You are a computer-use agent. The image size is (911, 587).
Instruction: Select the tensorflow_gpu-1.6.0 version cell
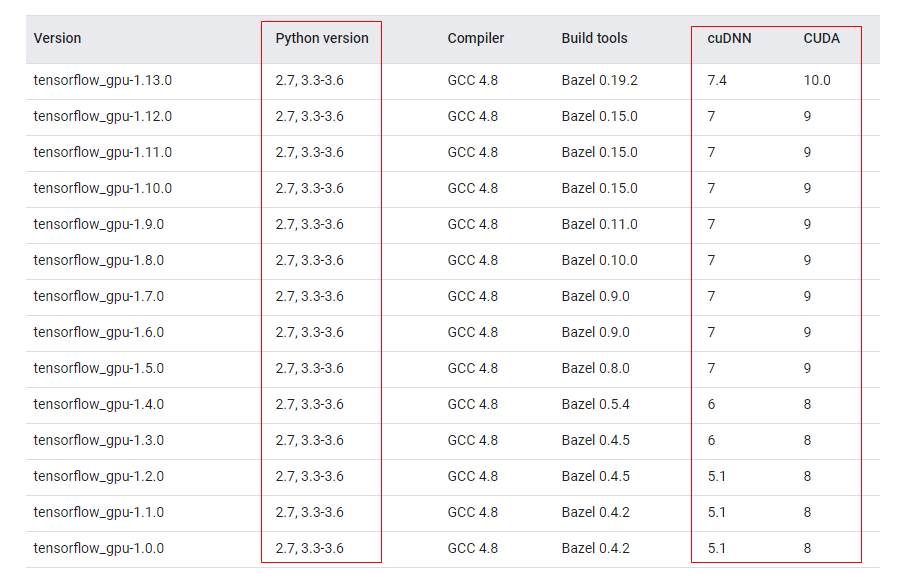[x=99, y=332]
